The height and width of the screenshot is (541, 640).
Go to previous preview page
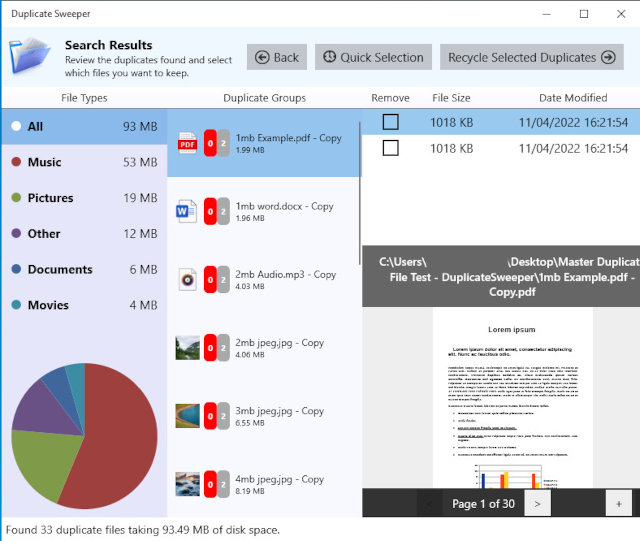429,504
